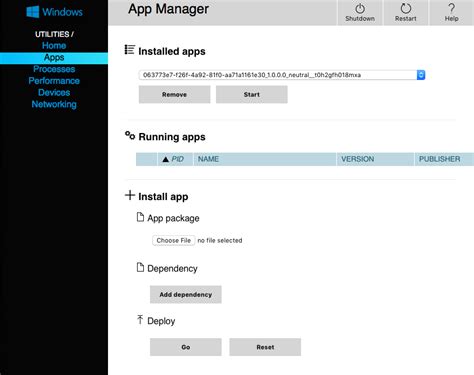Click the 'App package' label
The height and width of the screenshot is (375, 474).
tap(173, 218)
